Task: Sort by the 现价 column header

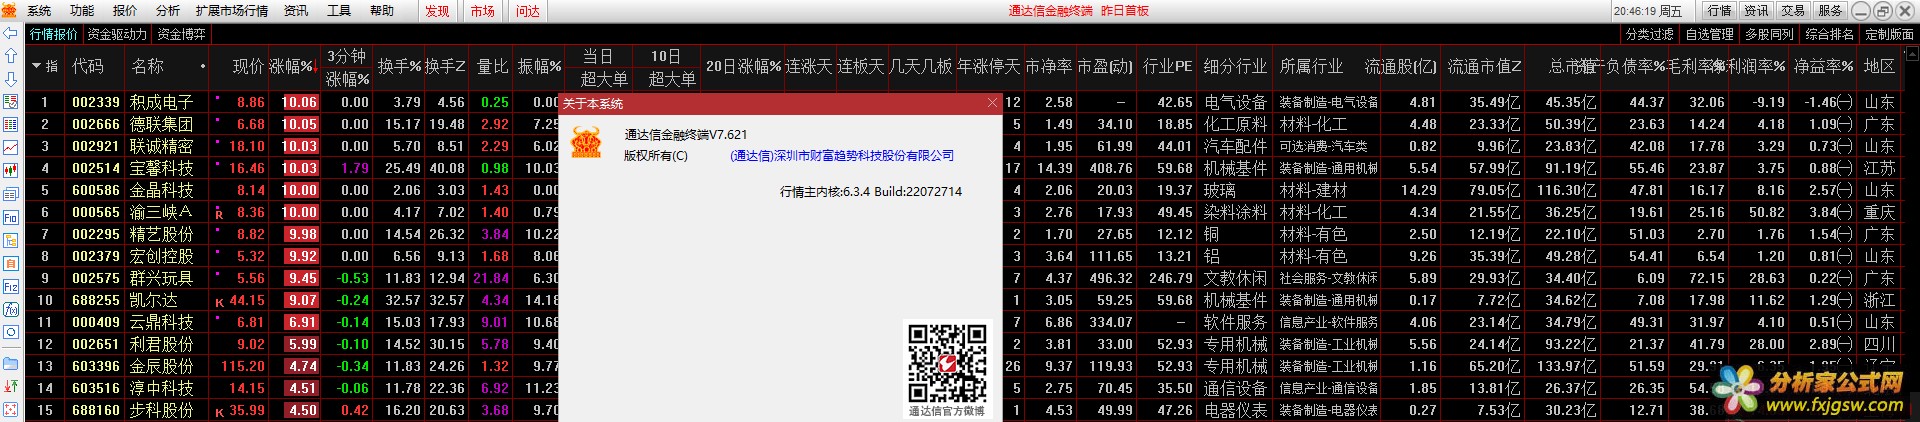Action: 248,67
